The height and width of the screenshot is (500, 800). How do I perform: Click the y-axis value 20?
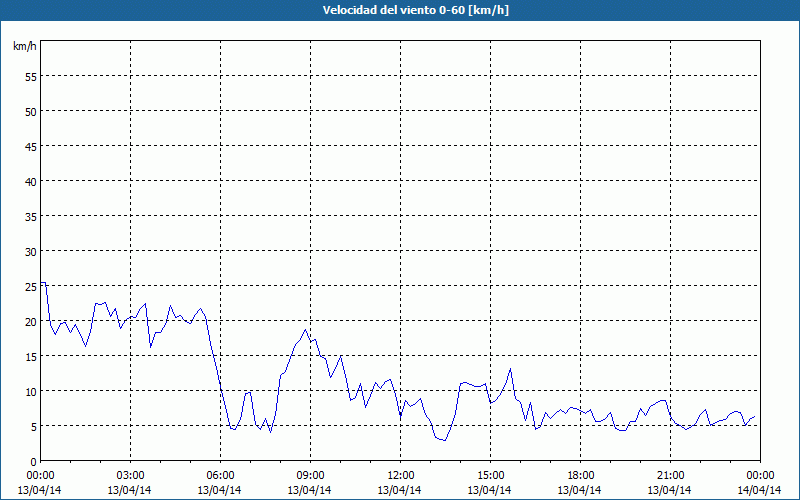pos(31,321)
